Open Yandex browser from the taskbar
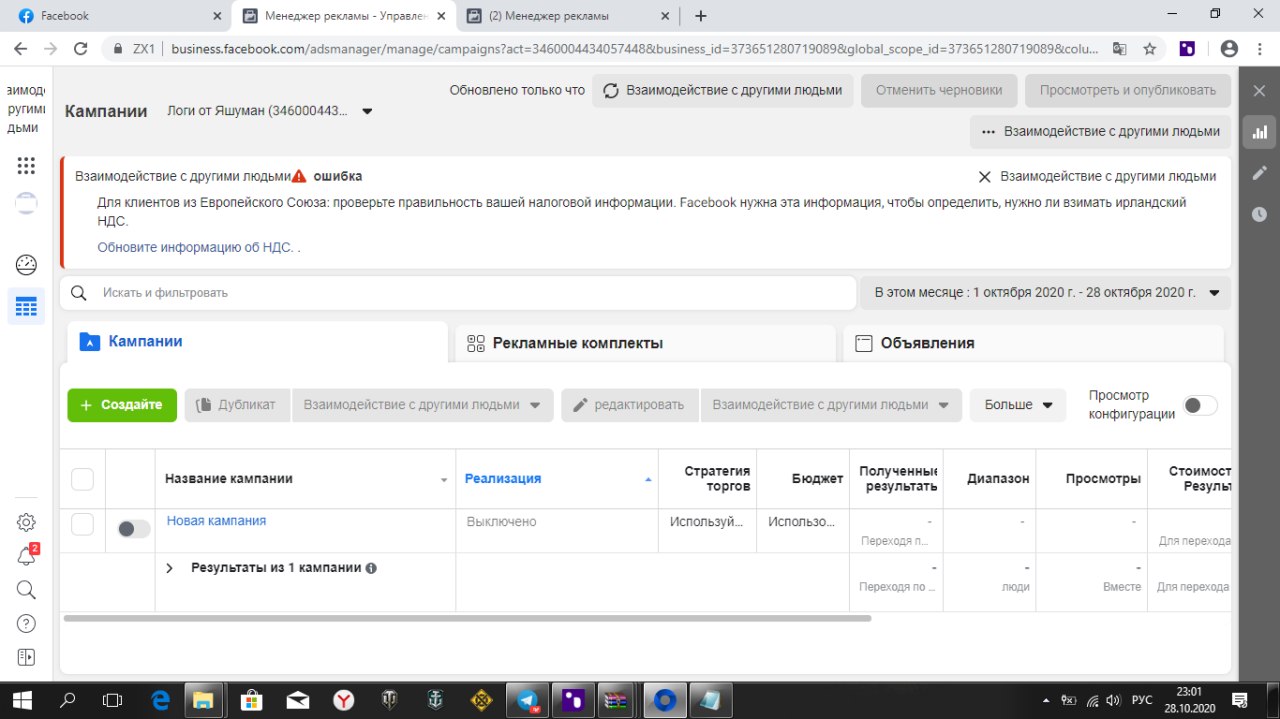1280x719 pixels. coord(343,700)
